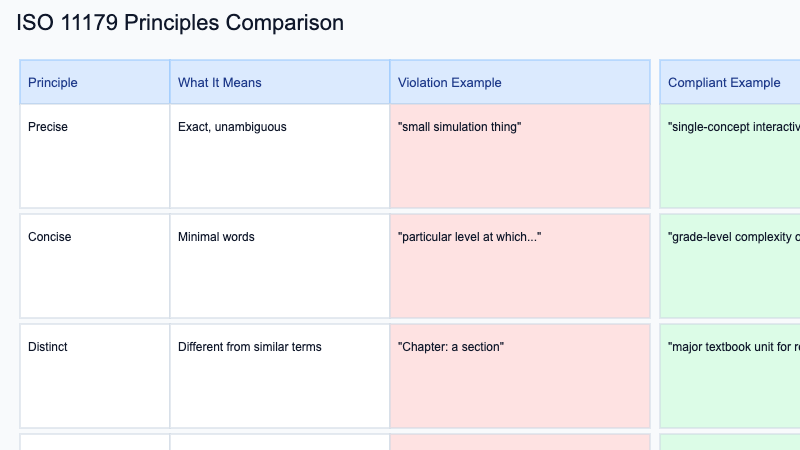The image size is (800, 450).
Task: Select the Violation Example column header
Action: [520, 82]
